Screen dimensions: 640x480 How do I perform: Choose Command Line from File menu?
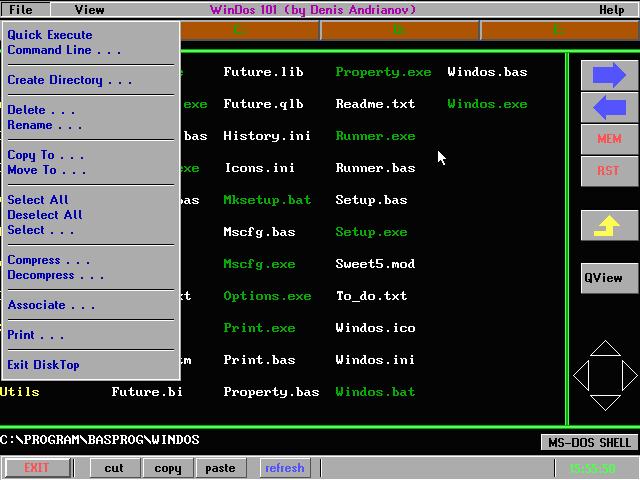coord(64,50)
